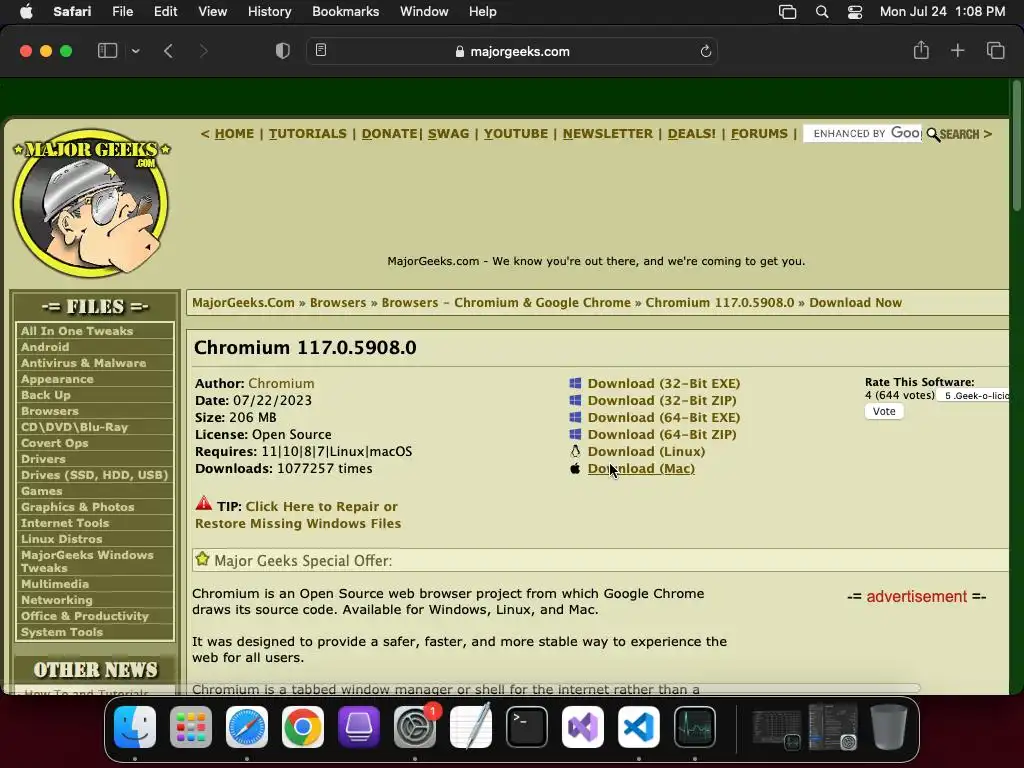
Task: Open Google Chrome from the Dock
Action: point(302,726)
